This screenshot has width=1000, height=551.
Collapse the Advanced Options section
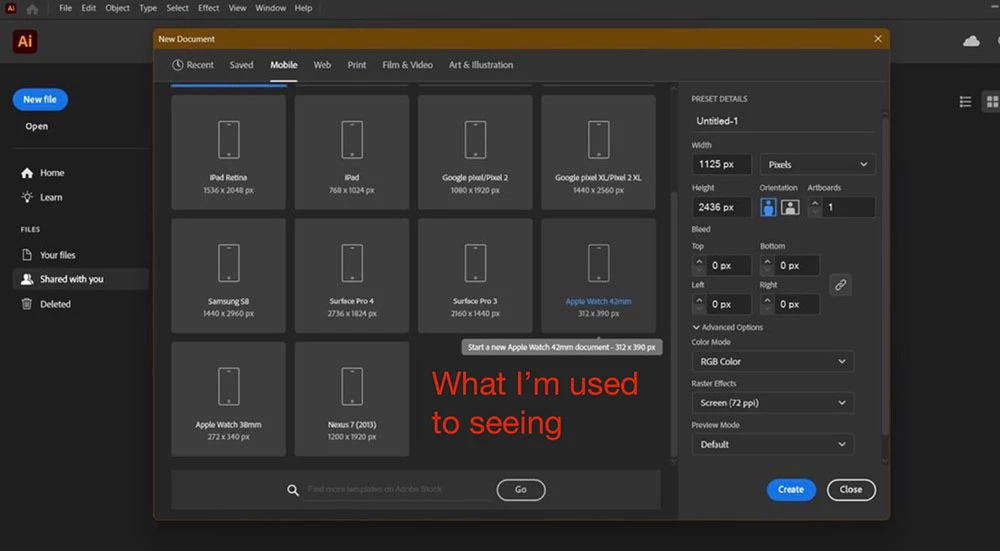[x=728, y=327]
